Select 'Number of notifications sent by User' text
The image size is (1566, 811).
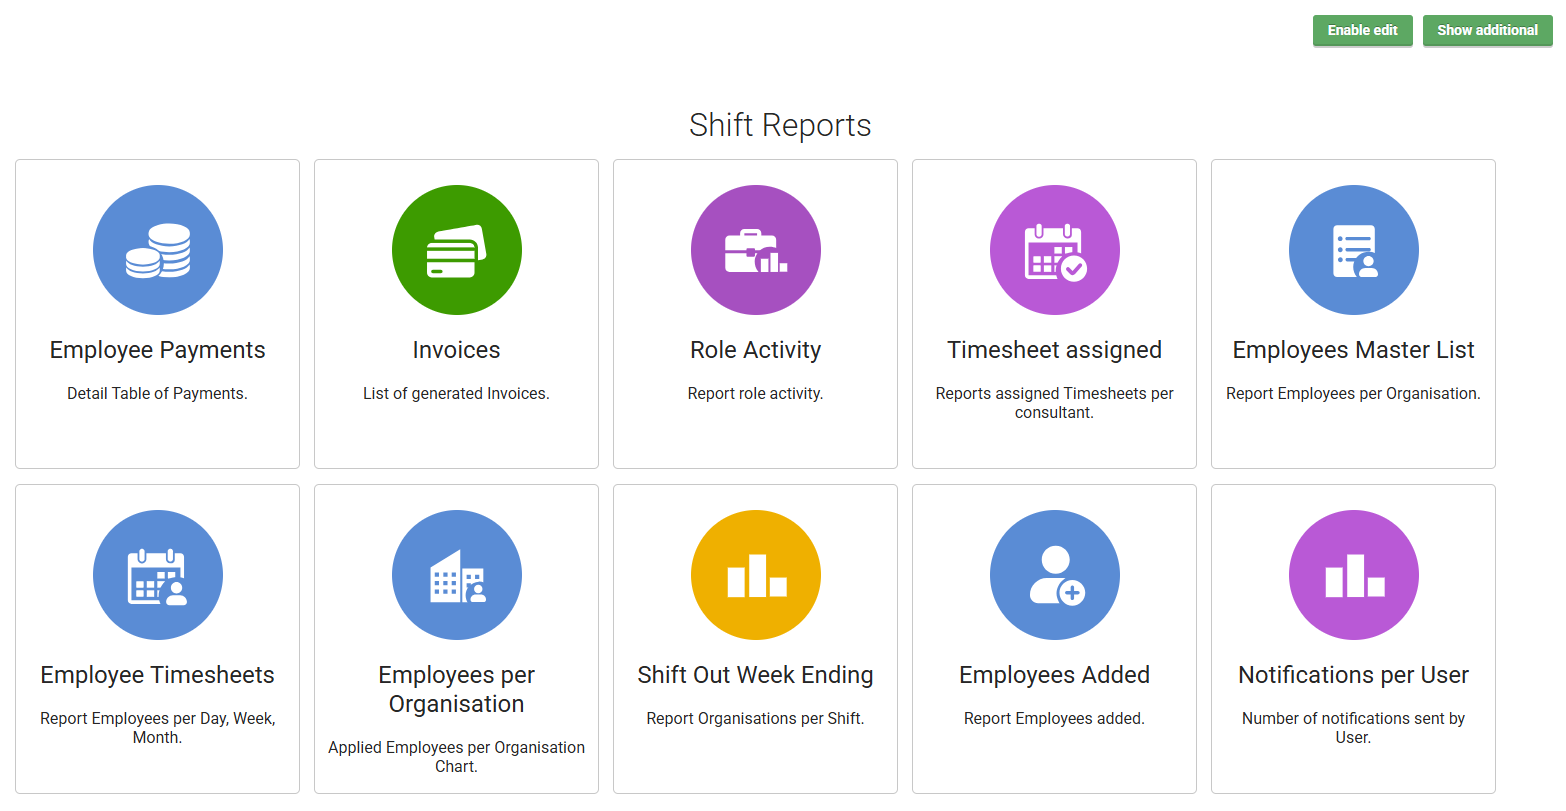[x=1353, y=728]
